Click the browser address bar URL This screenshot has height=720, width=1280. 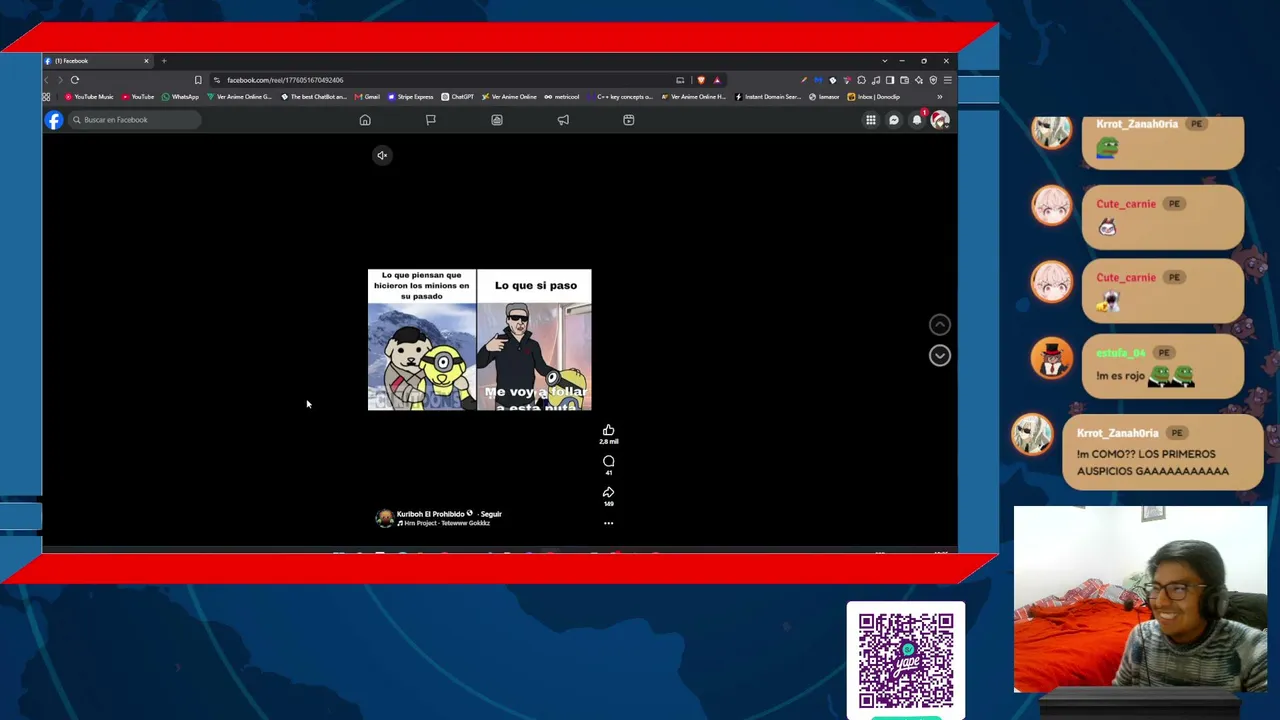click(285, 80)
